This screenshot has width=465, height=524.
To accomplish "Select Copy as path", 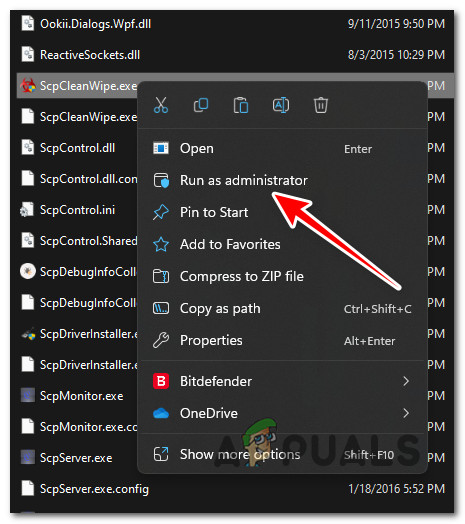I will pyautogui.click(x=282, y=309).
